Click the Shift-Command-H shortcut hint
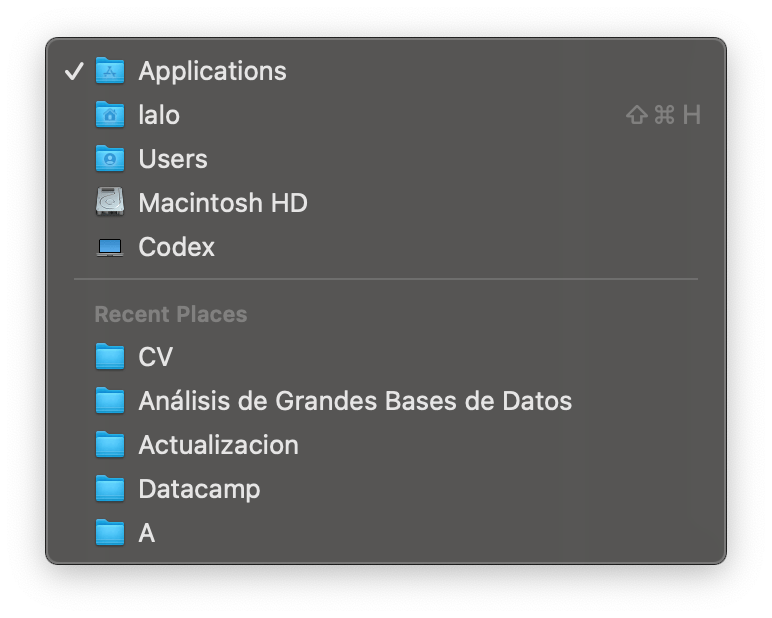Image resolution: width=772 pixels, height=618 pixels. (x=662, y=115)
